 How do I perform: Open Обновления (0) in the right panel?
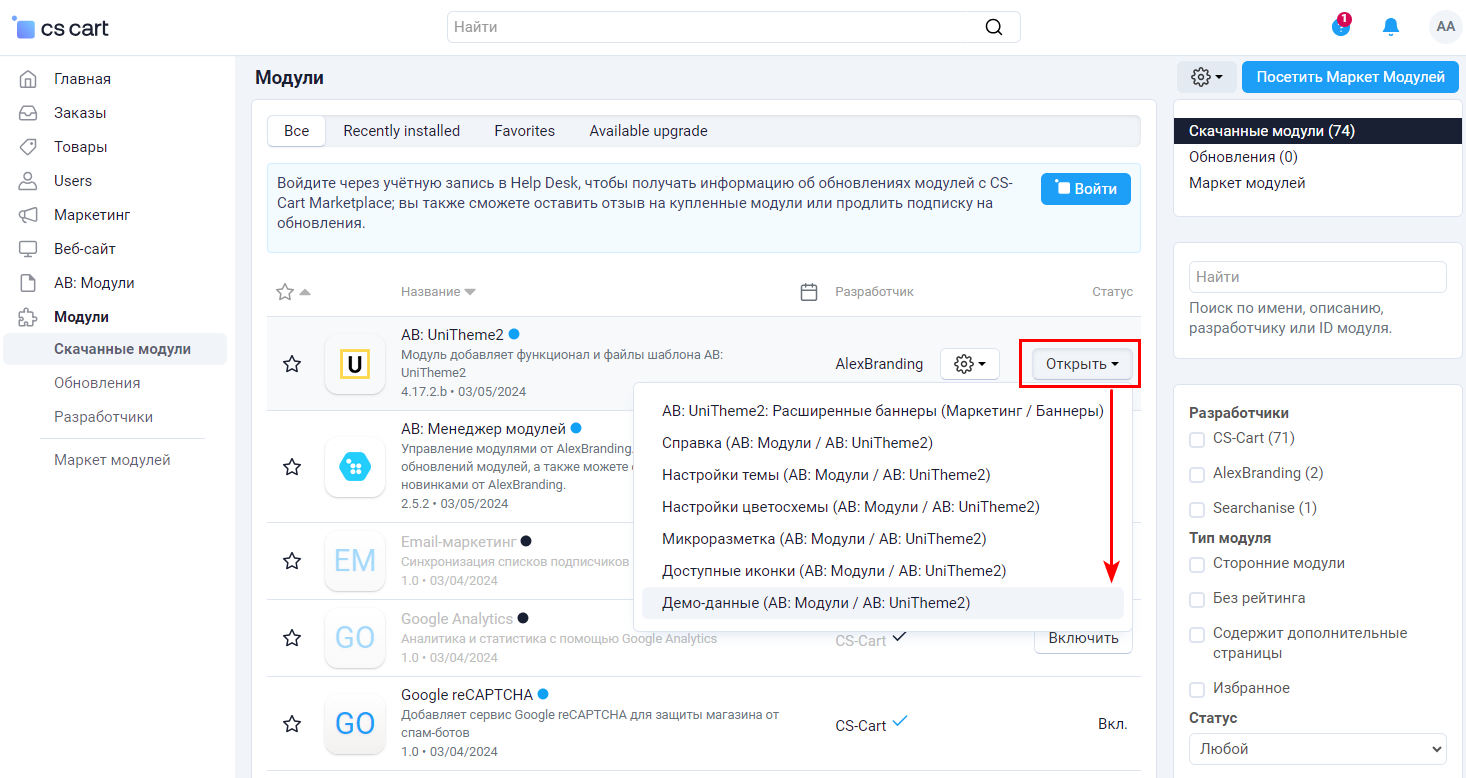(1243, 157)
